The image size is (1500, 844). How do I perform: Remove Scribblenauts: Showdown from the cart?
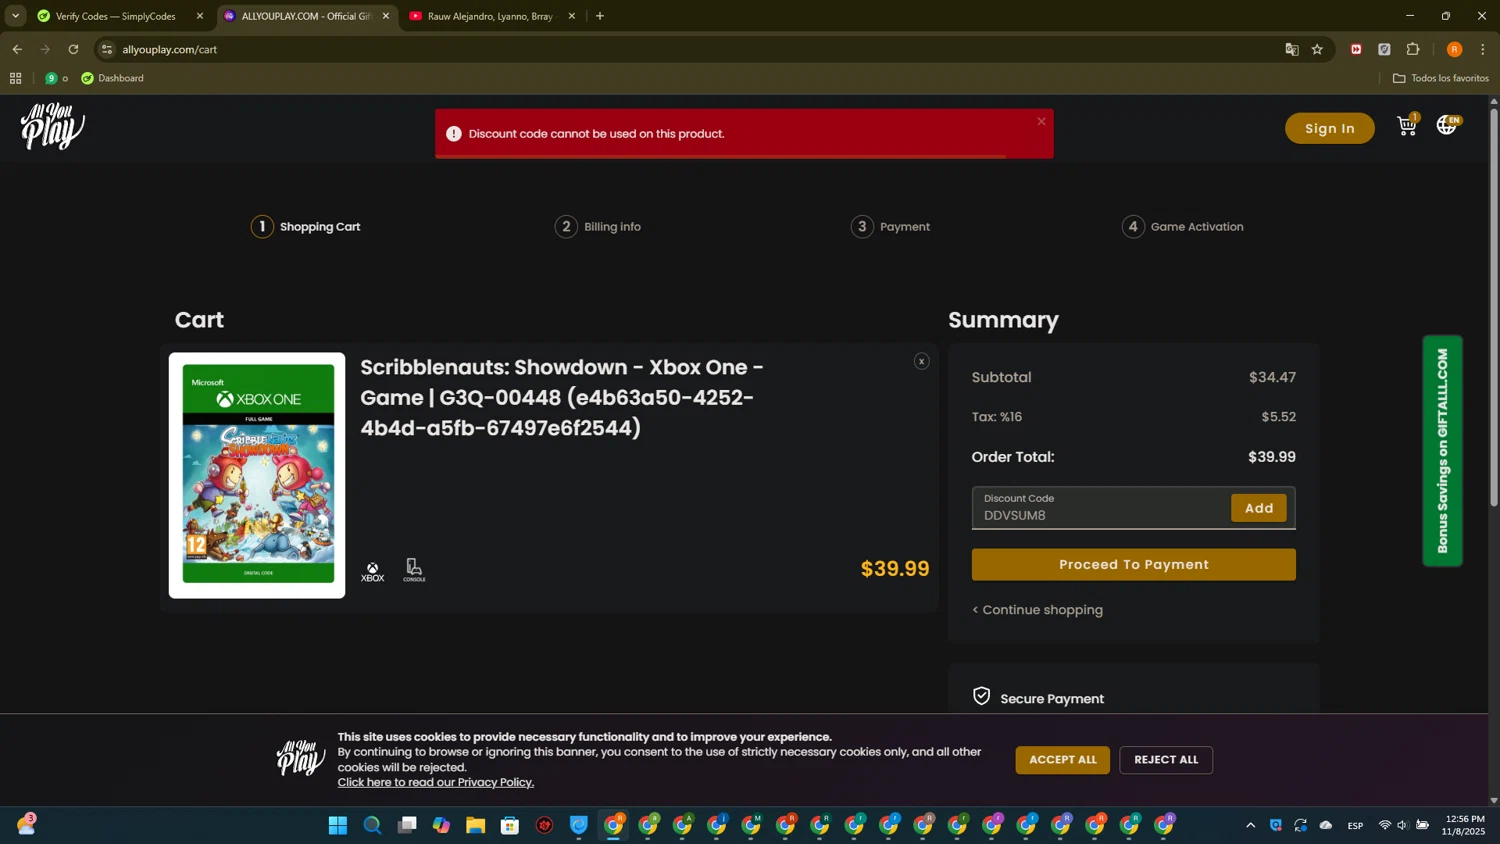pos(921,361)
